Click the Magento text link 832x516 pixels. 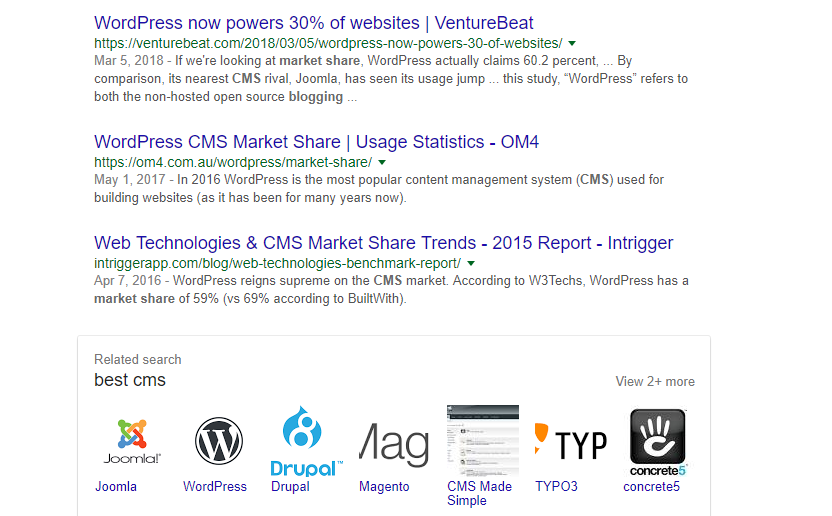tap(384, 487)
